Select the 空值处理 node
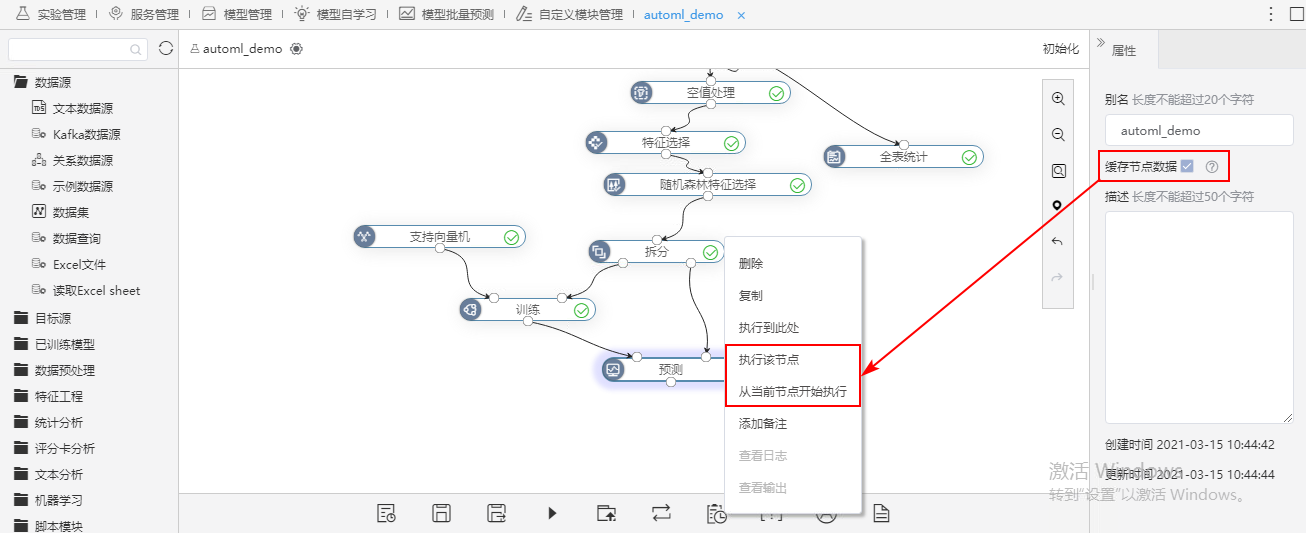1306x533 pixels. (x=711, y=93)
